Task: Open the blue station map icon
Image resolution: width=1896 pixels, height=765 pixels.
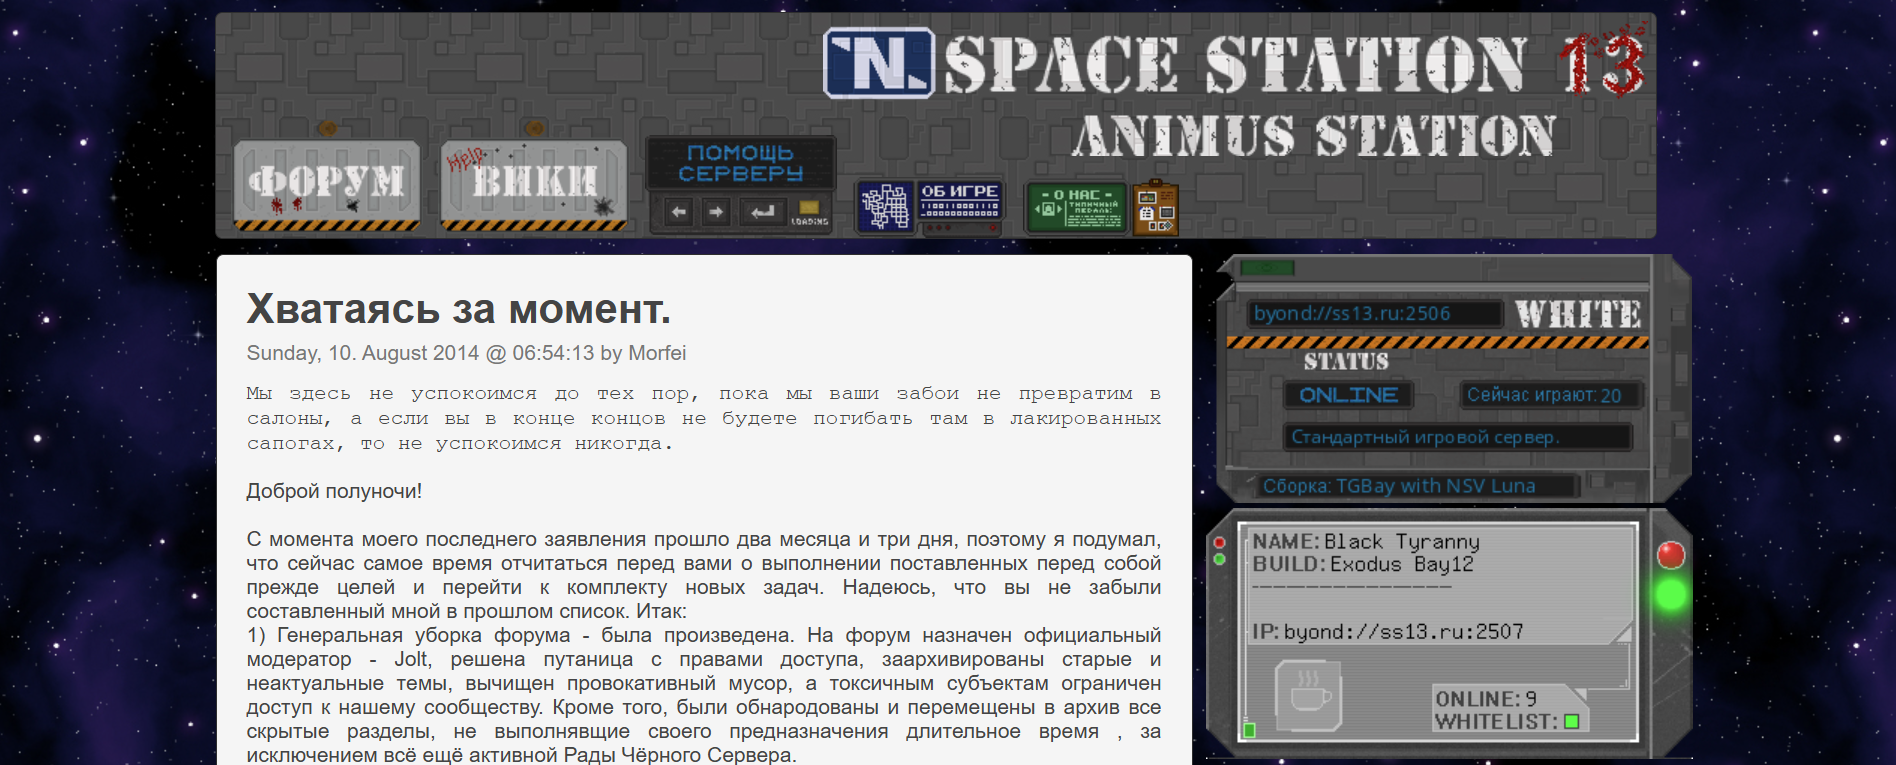Action: click(x=885, y=207)
